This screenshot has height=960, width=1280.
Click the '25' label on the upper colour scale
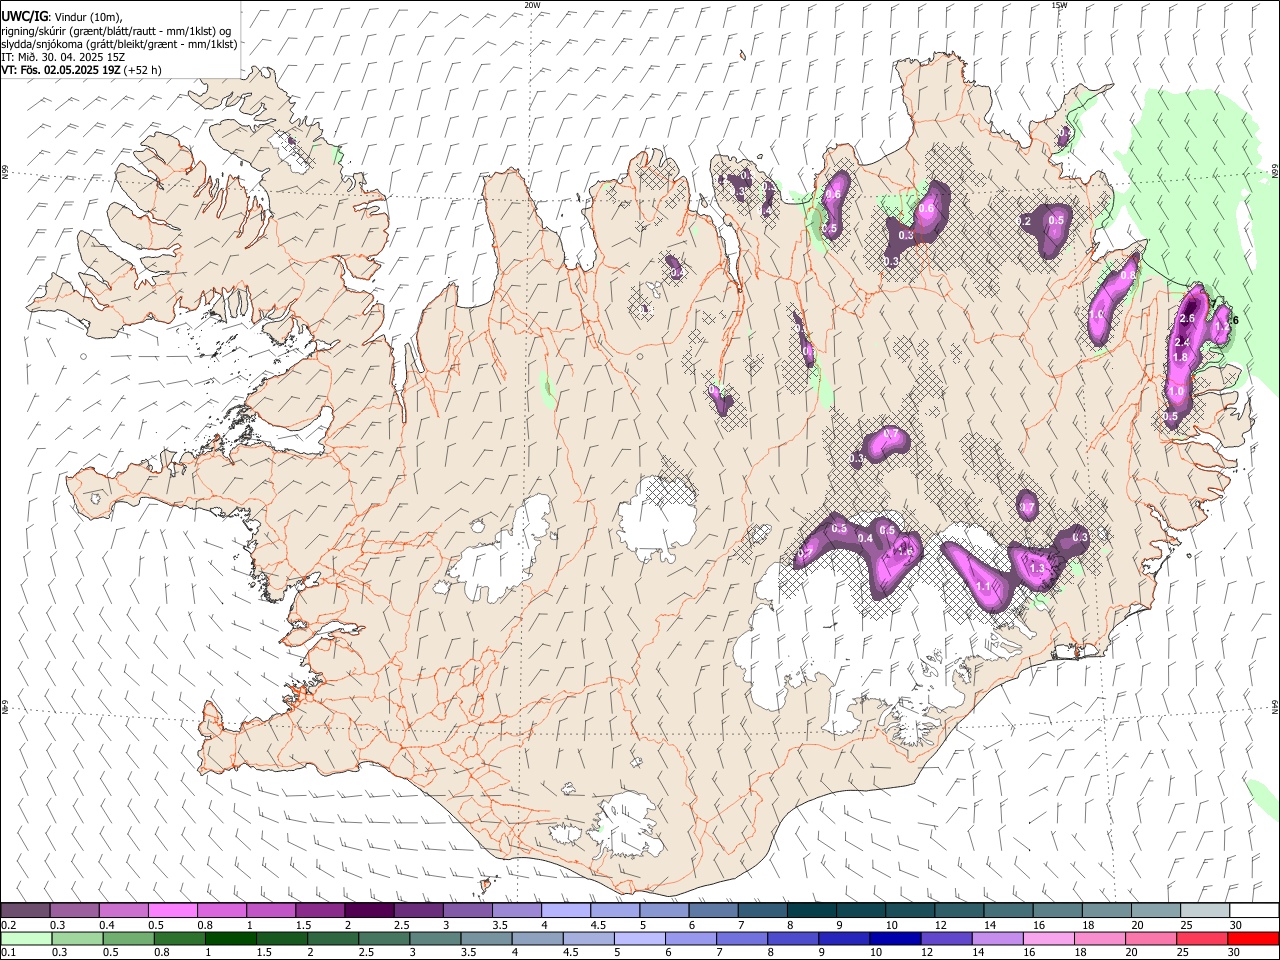coord(1186,924)
